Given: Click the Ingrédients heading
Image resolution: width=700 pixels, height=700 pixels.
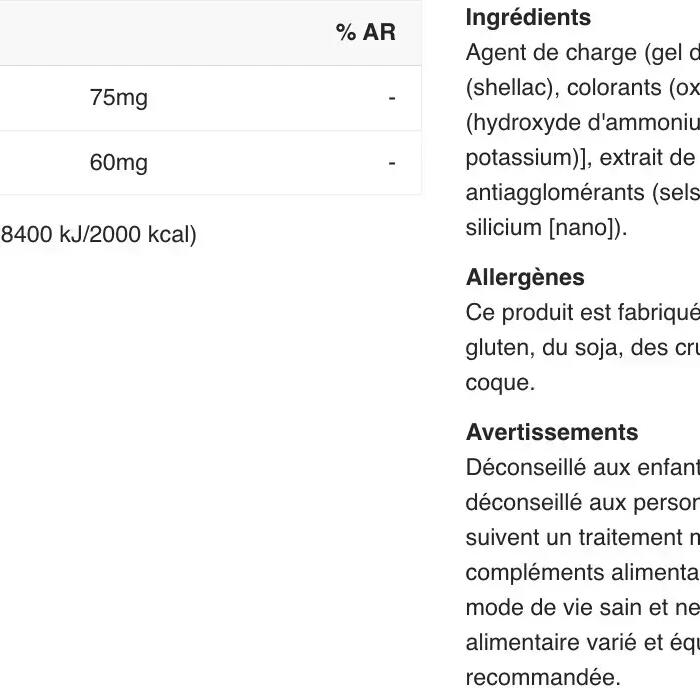Looking at the screenshot, I should click(528, 17).
